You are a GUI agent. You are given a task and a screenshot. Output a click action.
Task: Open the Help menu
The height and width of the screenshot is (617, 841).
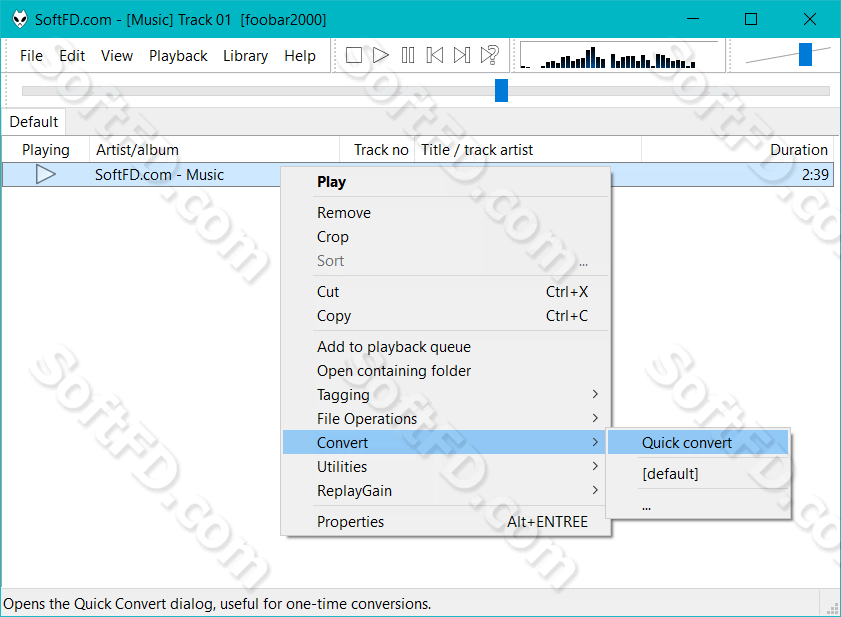300,56
